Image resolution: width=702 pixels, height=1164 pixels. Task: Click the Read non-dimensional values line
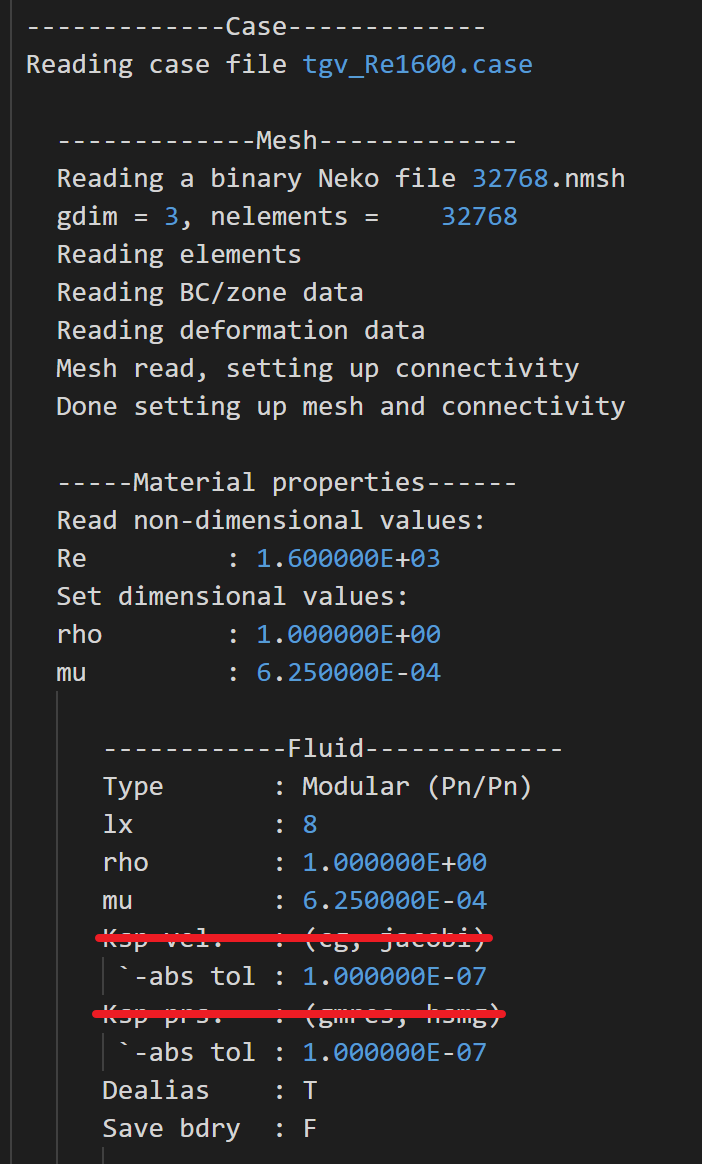pos(271,521)
